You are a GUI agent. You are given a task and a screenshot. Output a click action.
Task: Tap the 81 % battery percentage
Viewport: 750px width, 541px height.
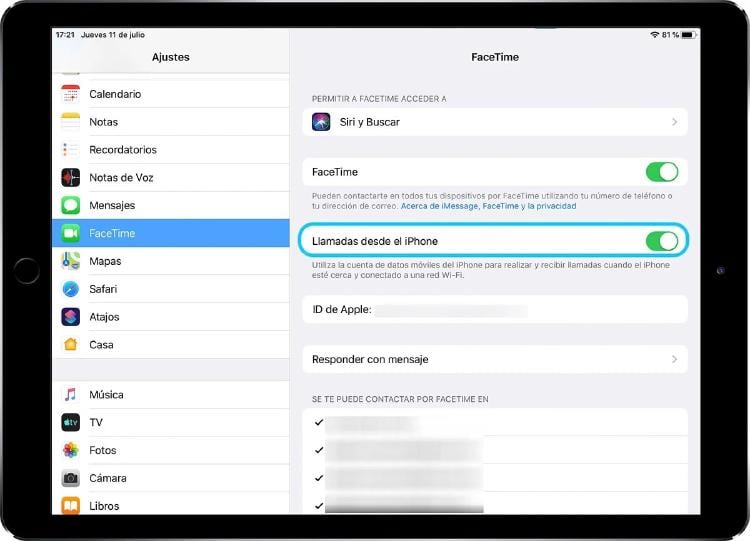pos(670,35)
